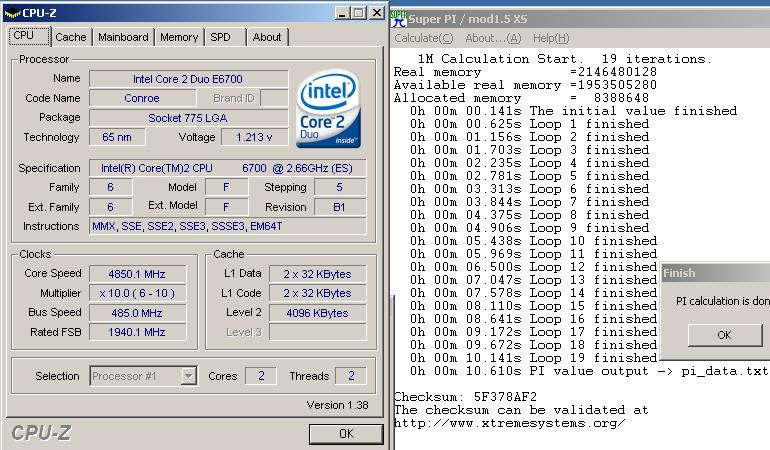Click the Core Speed value 4850.1 MHz
The width and height of the screenshot is (770, 450).
(x=138, y=274)
